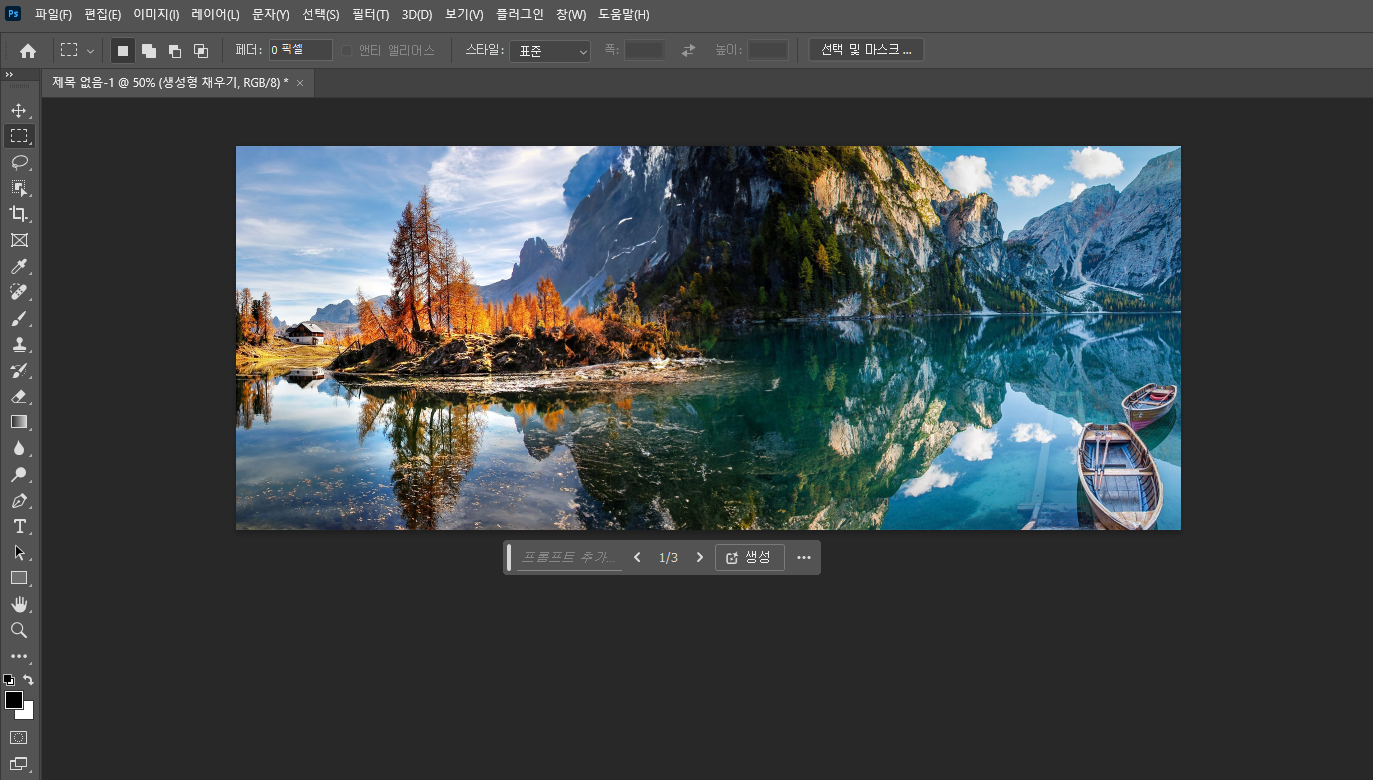Click the 생성 generate button

750,558
